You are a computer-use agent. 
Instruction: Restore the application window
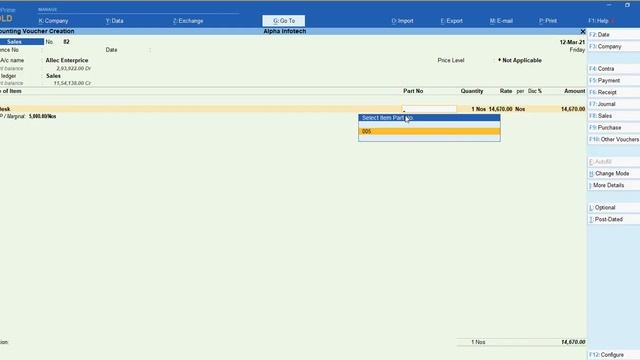click(x=627, y=5)
